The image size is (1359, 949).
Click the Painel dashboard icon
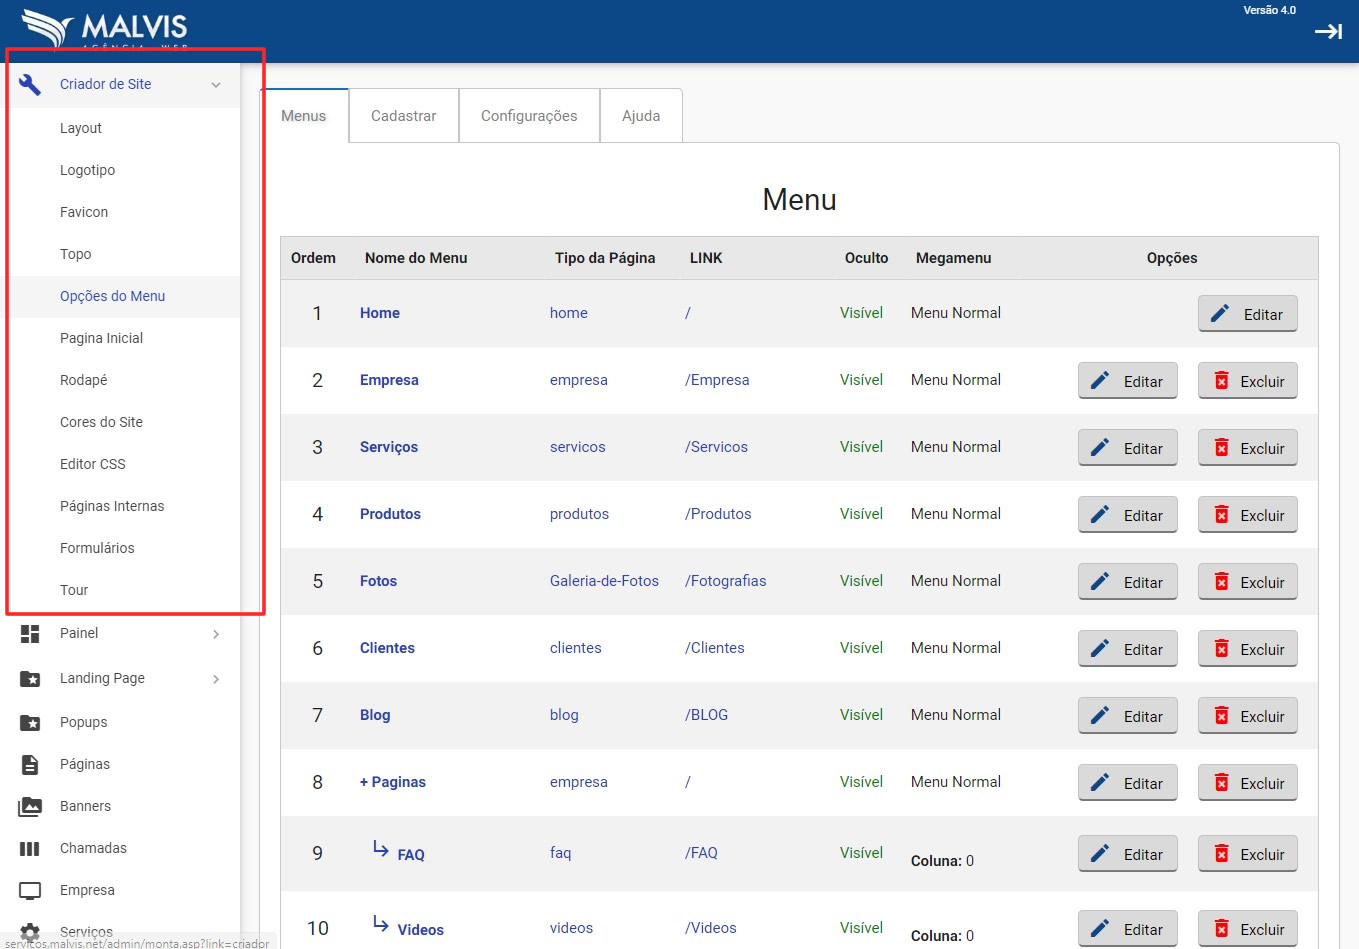[x=30, y=634]
